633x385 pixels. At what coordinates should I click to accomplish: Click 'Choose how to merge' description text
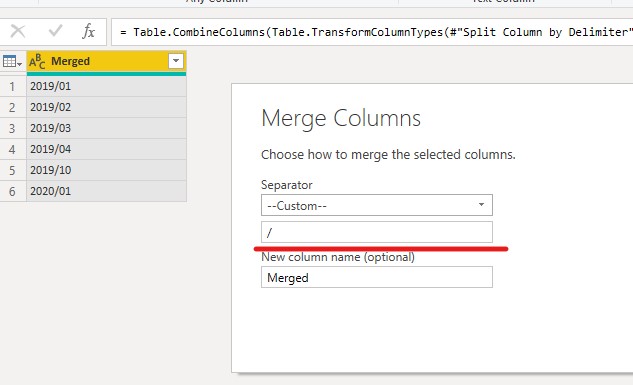[388, 155]
